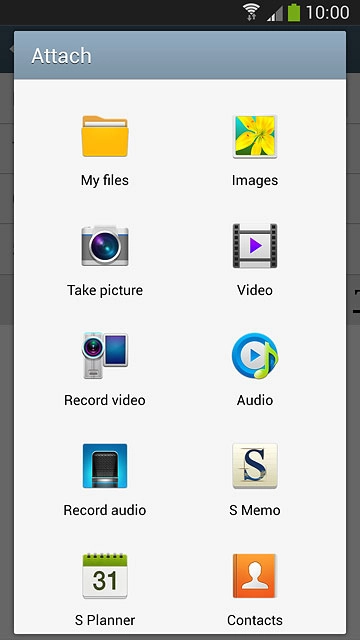Select the "Record video" text

pyautogui.click(x=105, y=400)
